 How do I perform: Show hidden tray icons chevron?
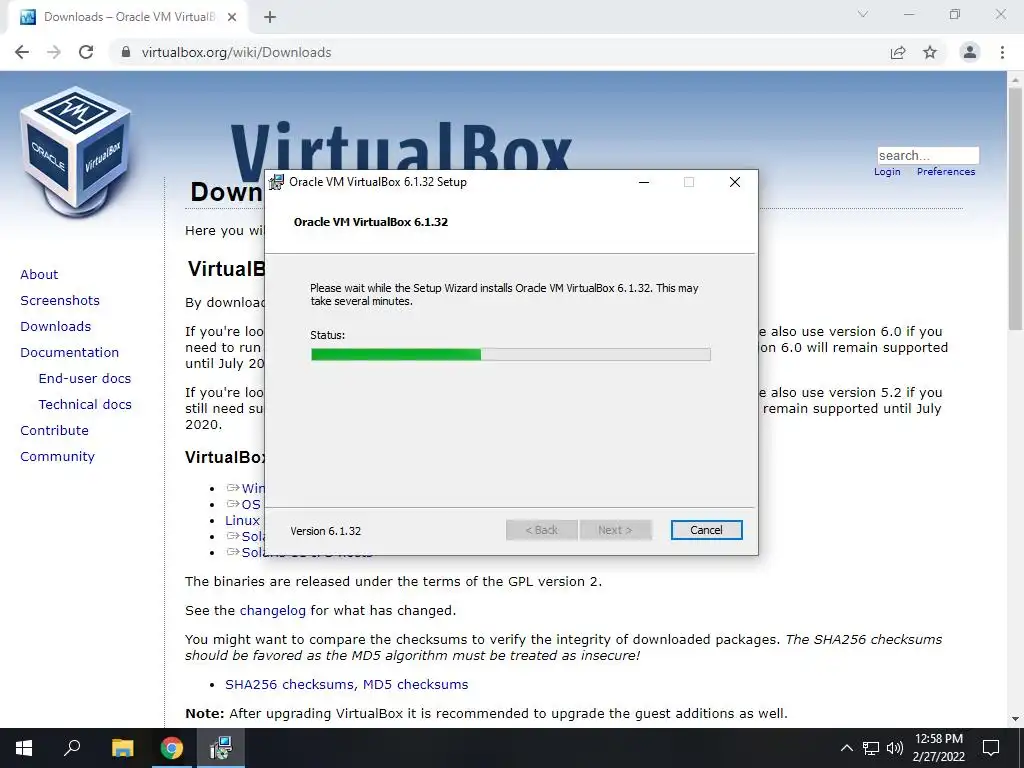(x=846, y=748)
